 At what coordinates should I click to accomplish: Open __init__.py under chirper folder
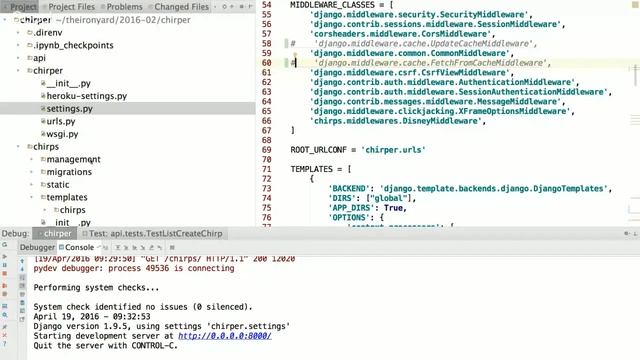click(x=68, y=83)
